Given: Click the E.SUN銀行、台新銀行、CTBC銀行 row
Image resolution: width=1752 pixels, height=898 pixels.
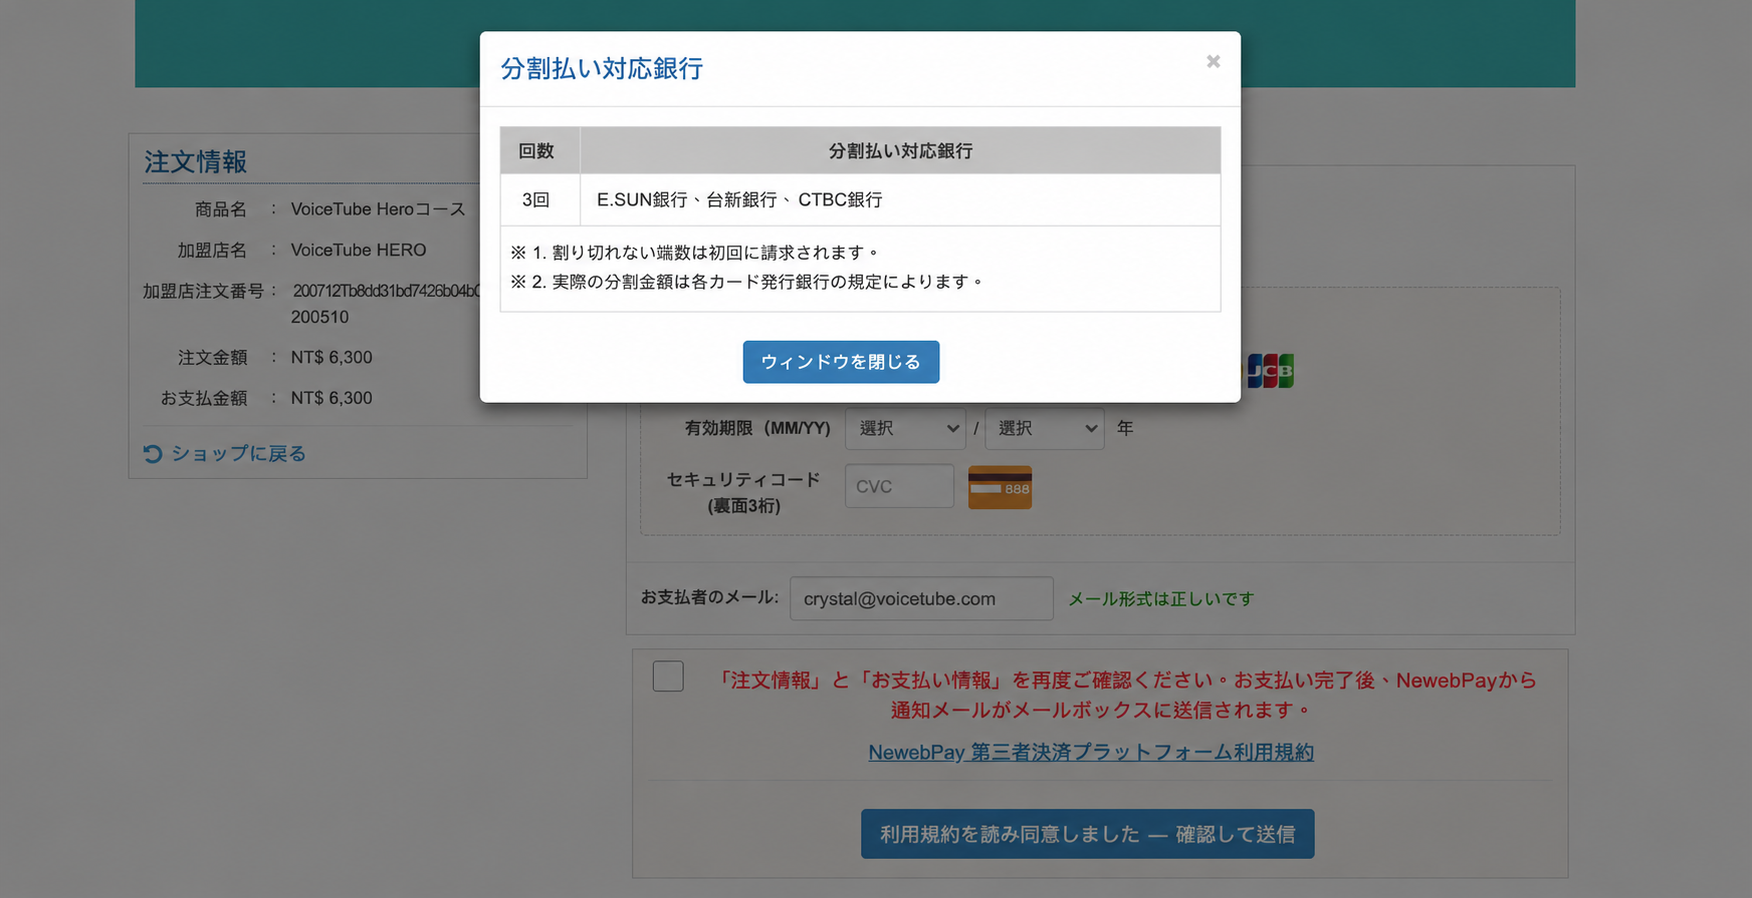Looking at the screenshot, I should coord(860,200).
